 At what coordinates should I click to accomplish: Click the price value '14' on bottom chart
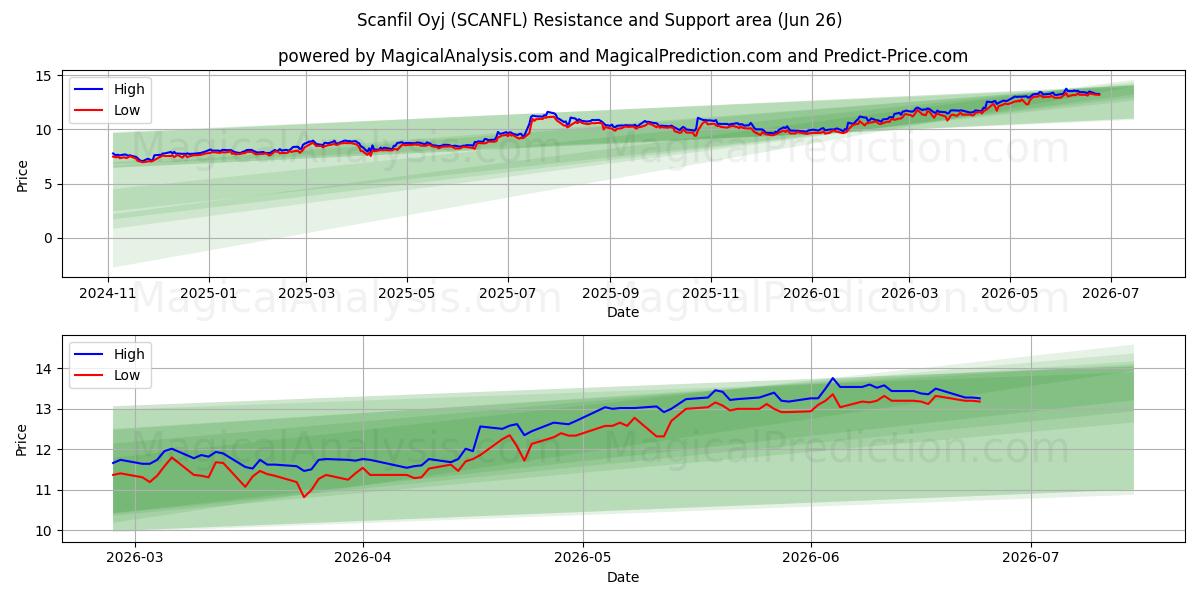click(x=46, y=369)
